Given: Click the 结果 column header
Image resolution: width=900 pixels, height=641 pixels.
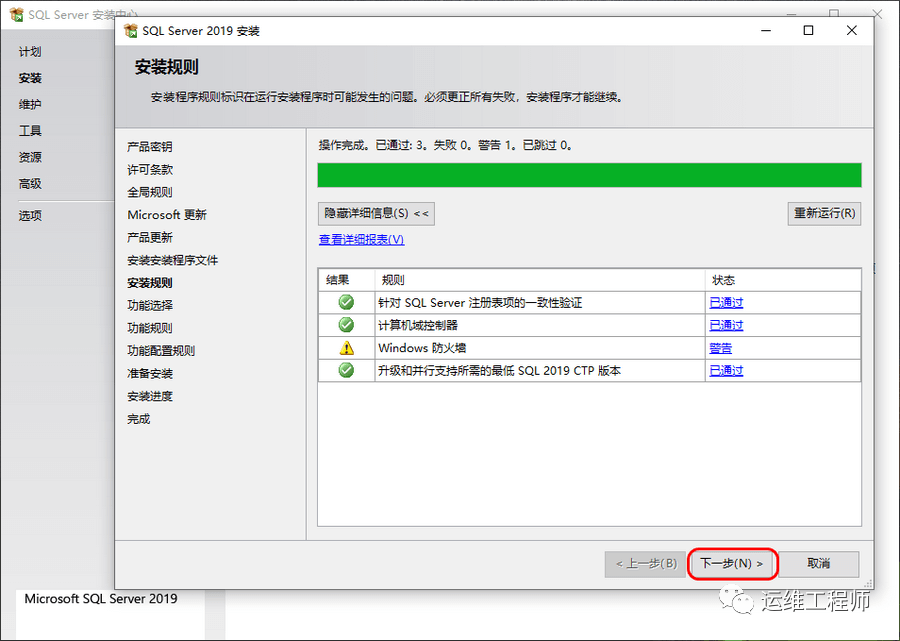Looking at the screenshot, I should (x=347, y=280).
